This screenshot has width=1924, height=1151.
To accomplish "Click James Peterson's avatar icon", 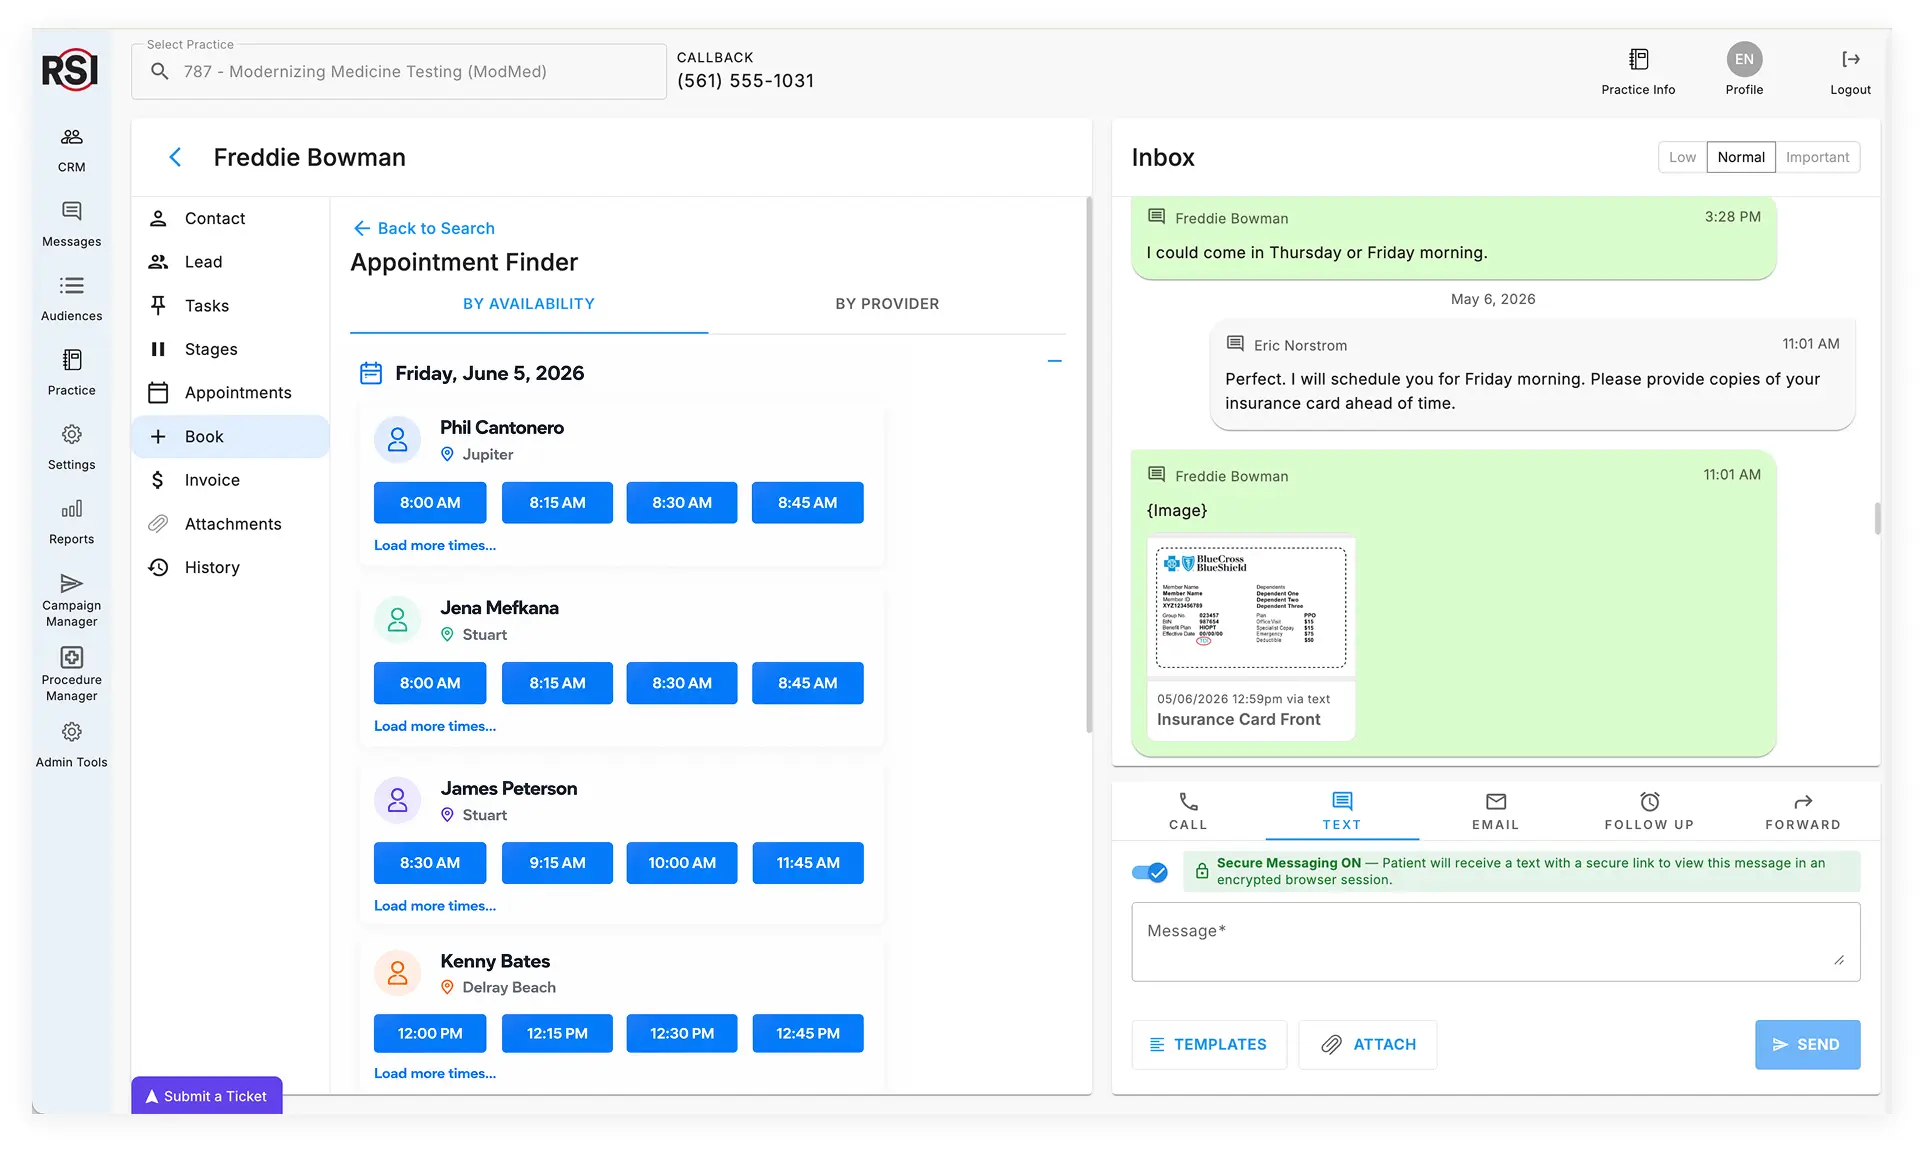I will (x=397, y=800).
